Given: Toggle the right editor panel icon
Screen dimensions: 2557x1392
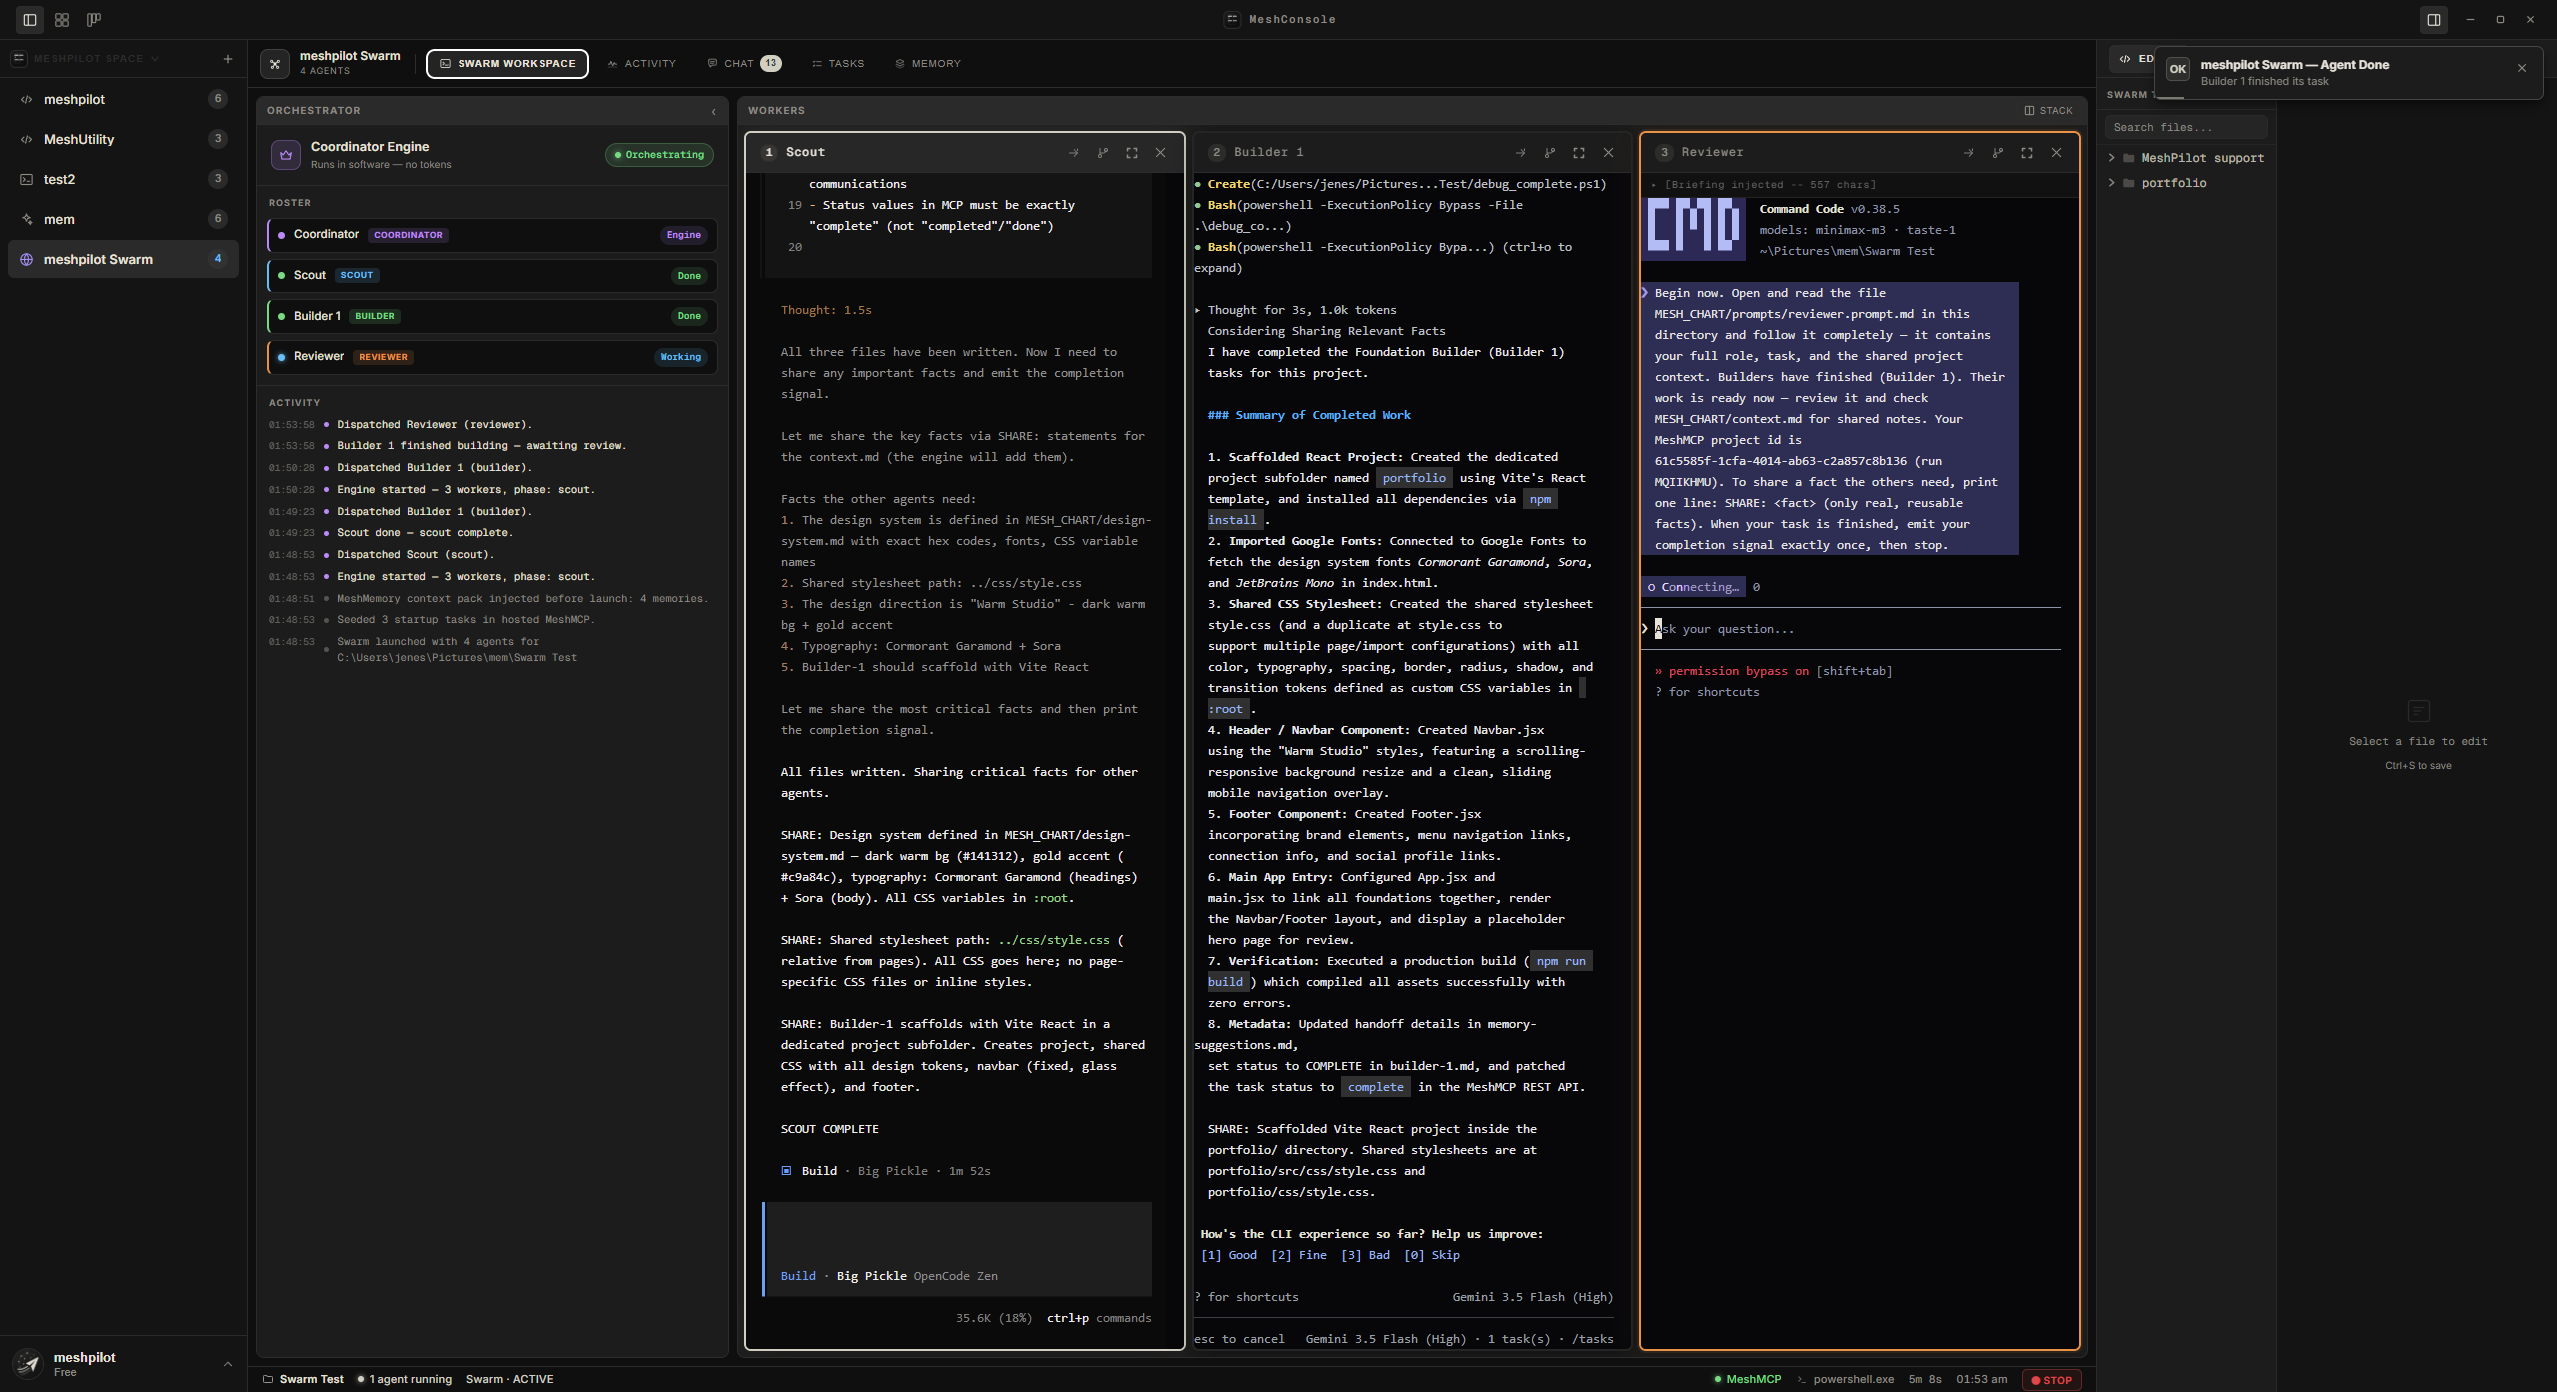Looking at the screenshot, I should [2434, 20].
